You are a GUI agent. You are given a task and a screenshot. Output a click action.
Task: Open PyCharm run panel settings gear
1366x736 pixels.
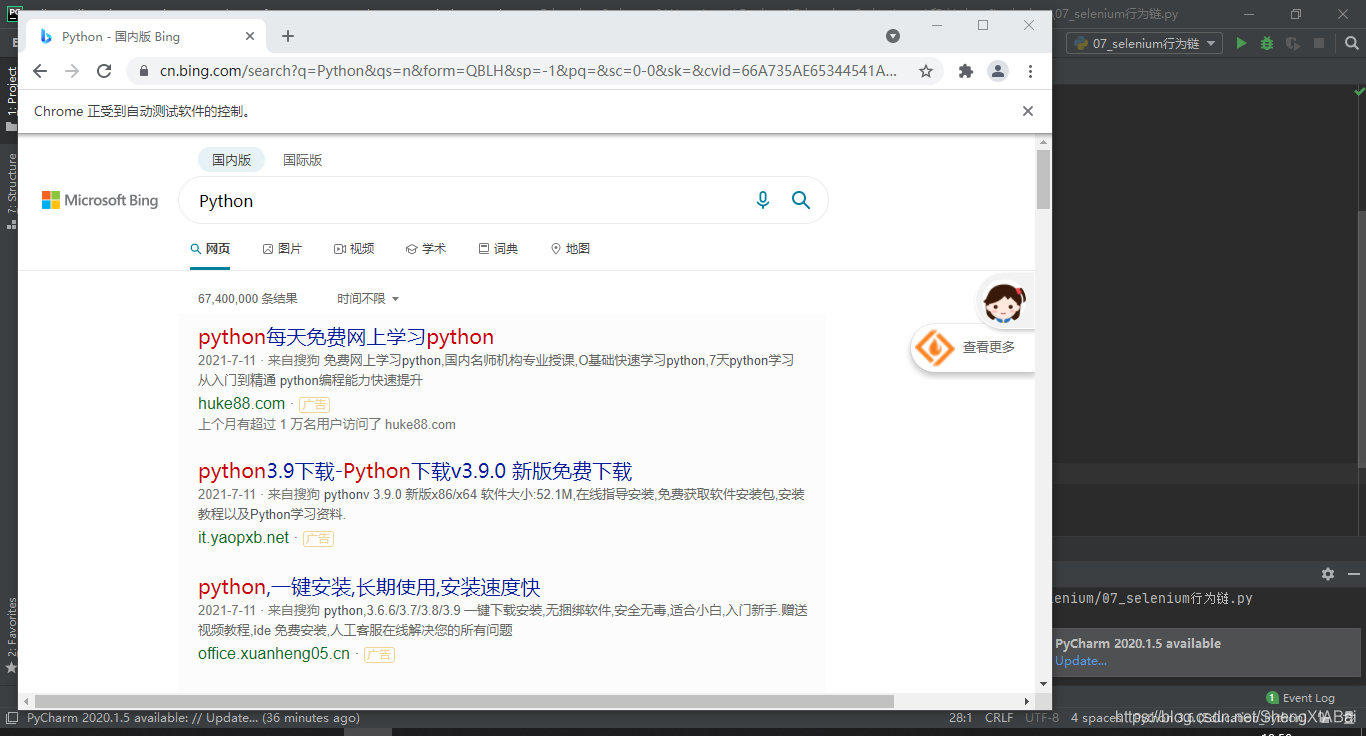(x=1328, y=574)
